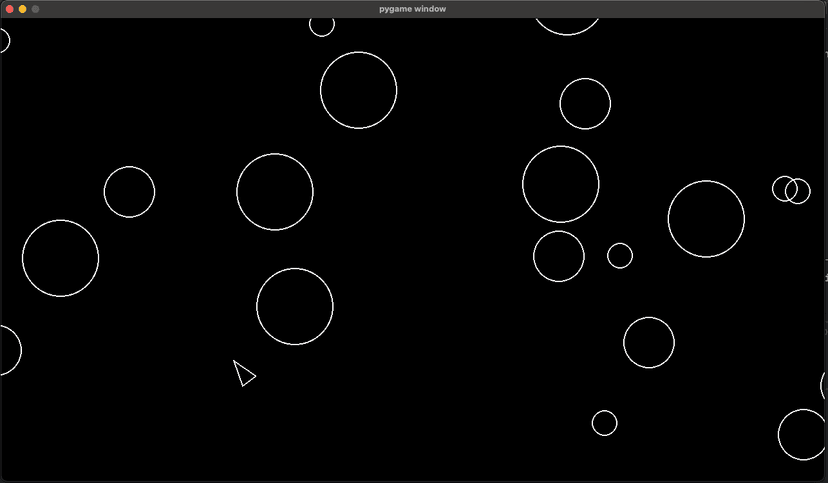This screenshot has height=483, width=828.
Task: Close the pygame window with the red button
Action: pyautogui.click(x=10, y=9)
